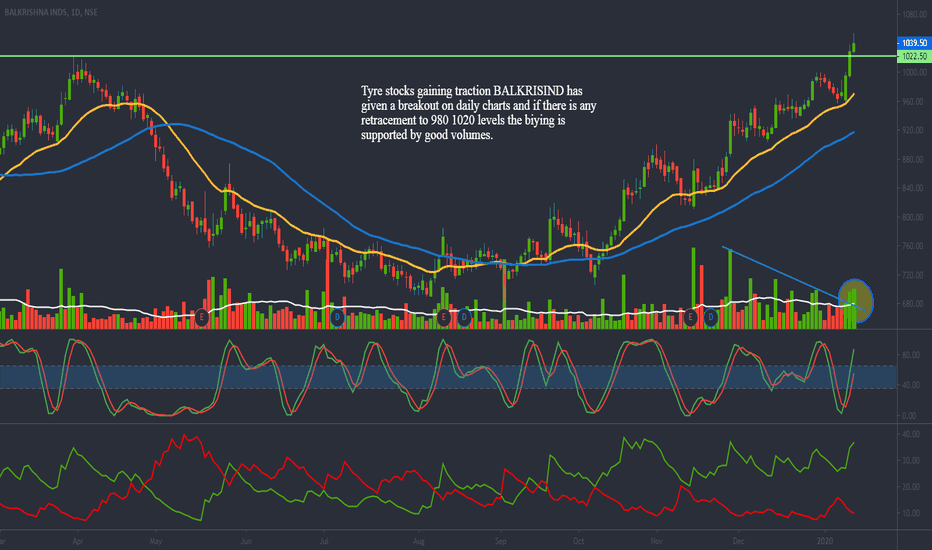The width and height of the screenshot is (932, 550).
Task: Click the May label on the time axis
Action: pyautogui.click(x=156, y=541)
